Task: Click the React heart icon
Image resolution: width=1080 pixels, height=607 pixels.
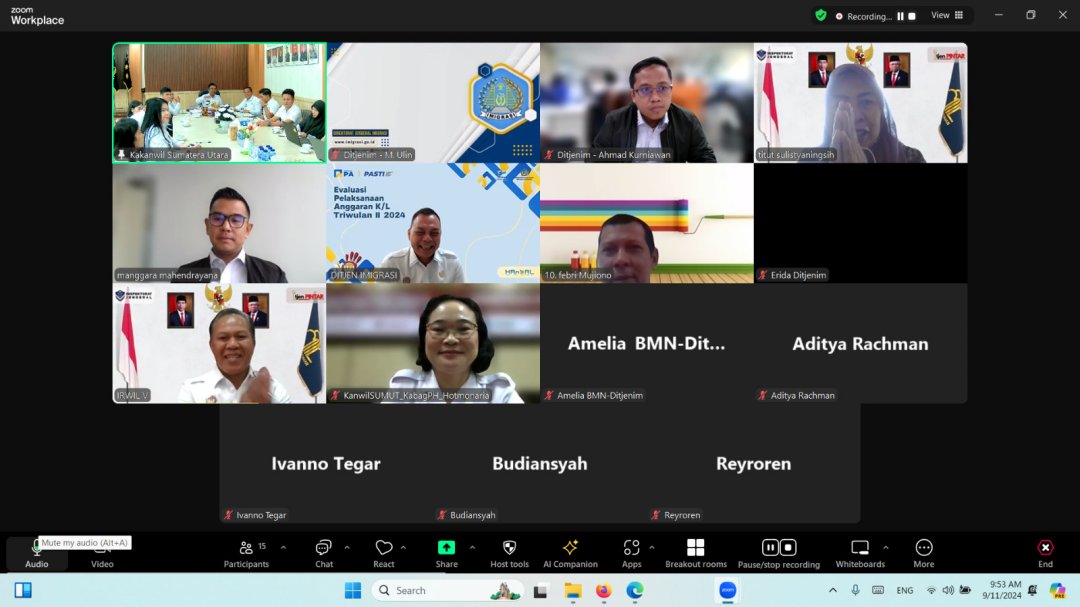Action: 384,551
